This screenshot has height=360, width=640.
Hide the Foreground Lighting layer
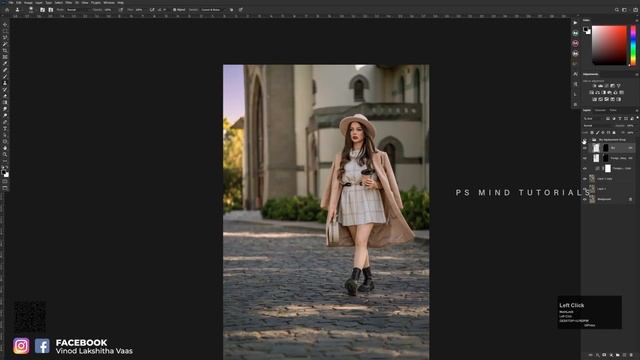click(x=584, y=158)
